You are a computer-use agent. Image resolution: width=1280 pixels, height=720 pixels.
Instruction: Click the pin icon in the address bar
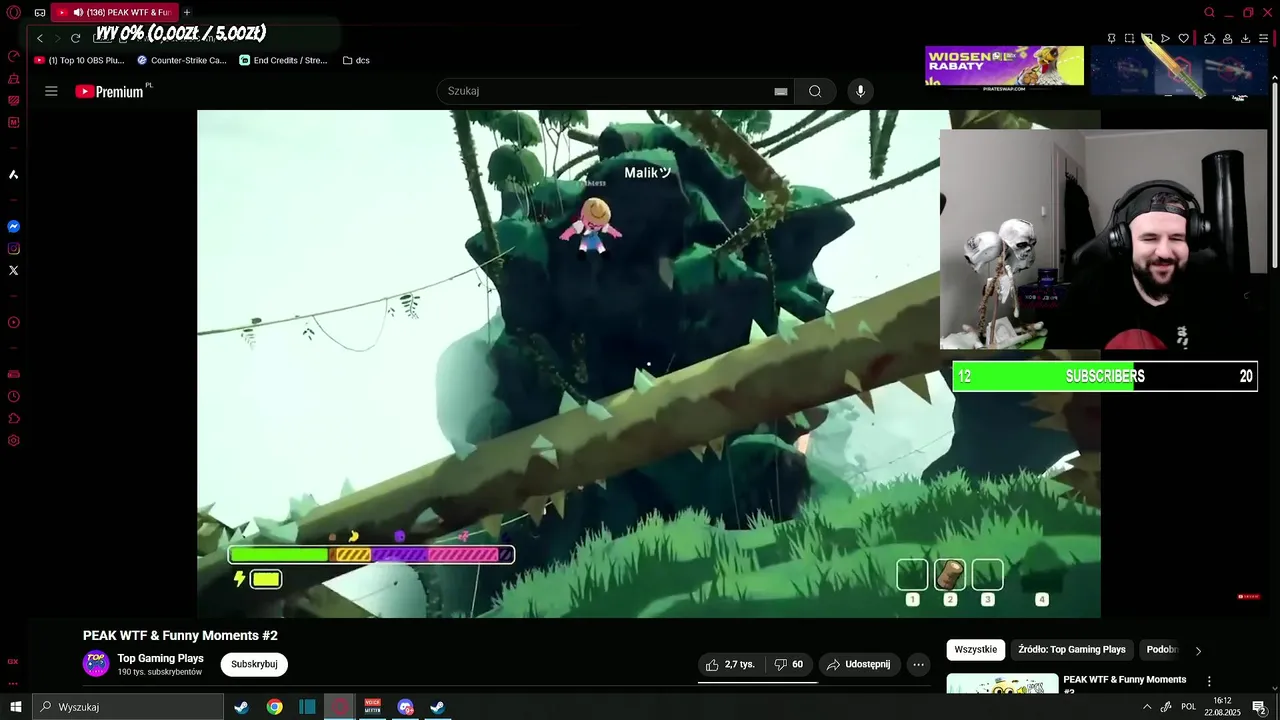[x=1111, y=38]
